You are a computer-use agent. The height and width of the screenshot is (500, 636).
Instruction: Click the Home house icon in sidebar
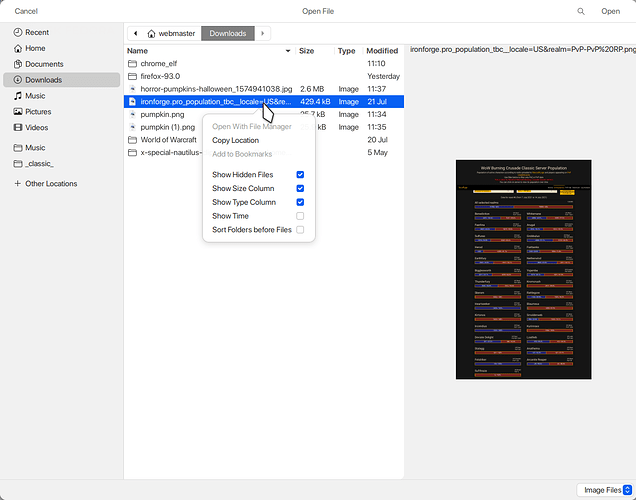tap(17, 48)
